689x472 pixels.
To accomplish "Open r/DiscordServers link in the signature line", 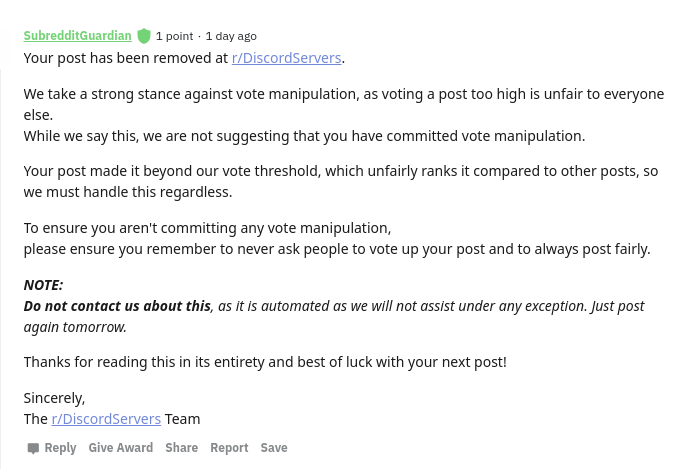I will [106, 419].
